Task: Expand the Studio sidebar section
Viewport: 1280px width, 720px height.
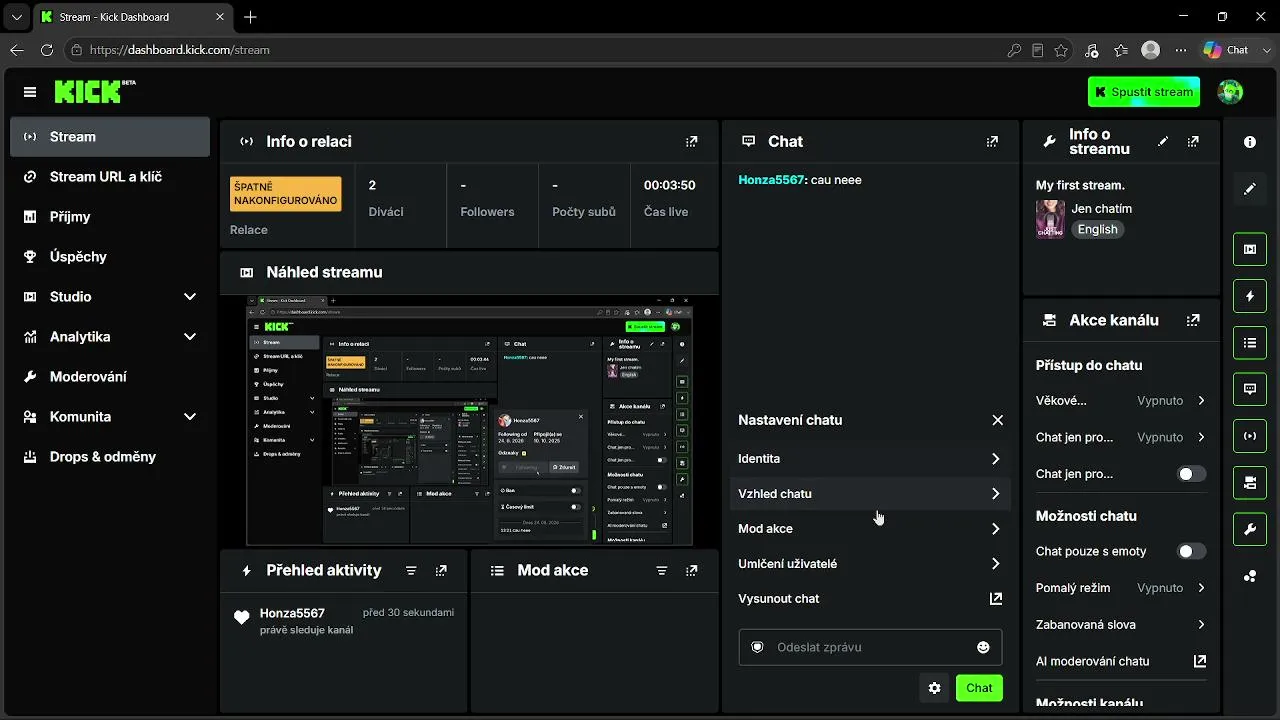Action: click(110, 297)
